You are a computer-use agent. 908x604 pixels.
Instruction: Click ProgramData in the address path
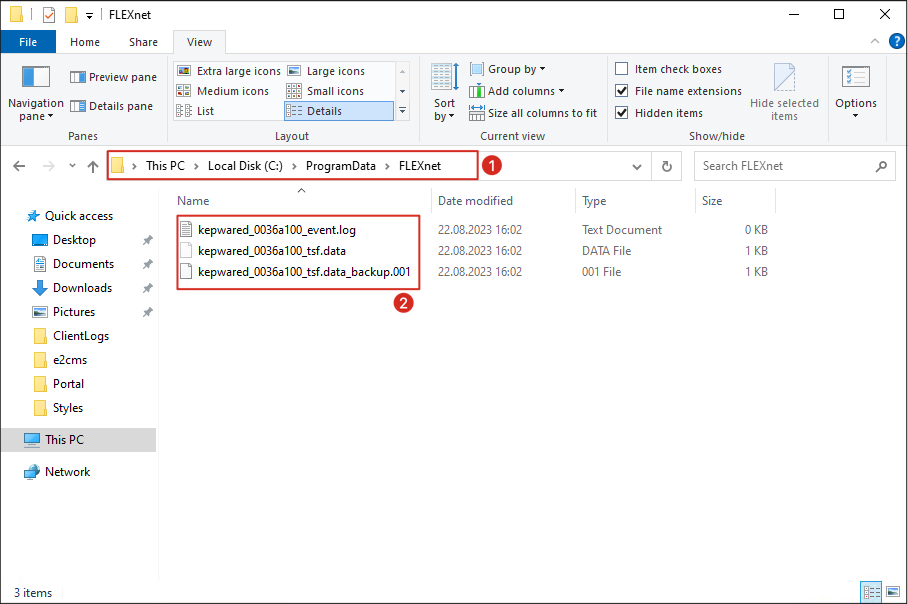pos(340,166)
